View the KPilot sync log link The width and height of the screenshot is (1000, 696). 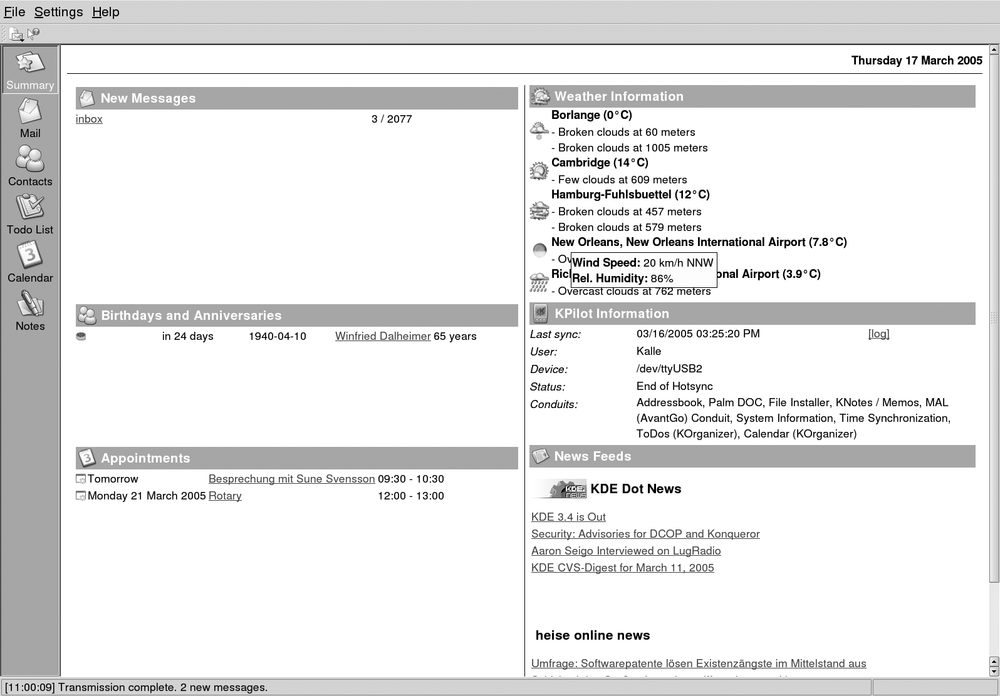point(878,333)
